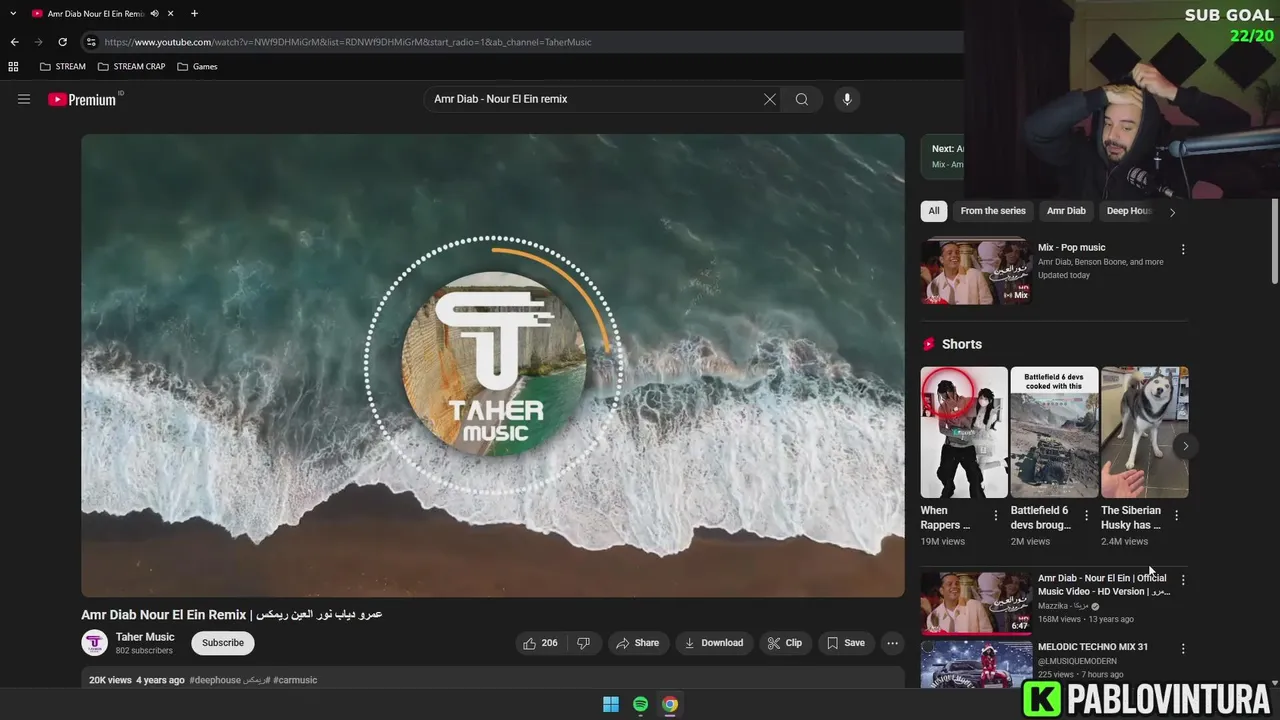The width and height of the screenshot is (1280, 720).
Task: Start voice search with microphone icon
Action: tap(847, 99)
